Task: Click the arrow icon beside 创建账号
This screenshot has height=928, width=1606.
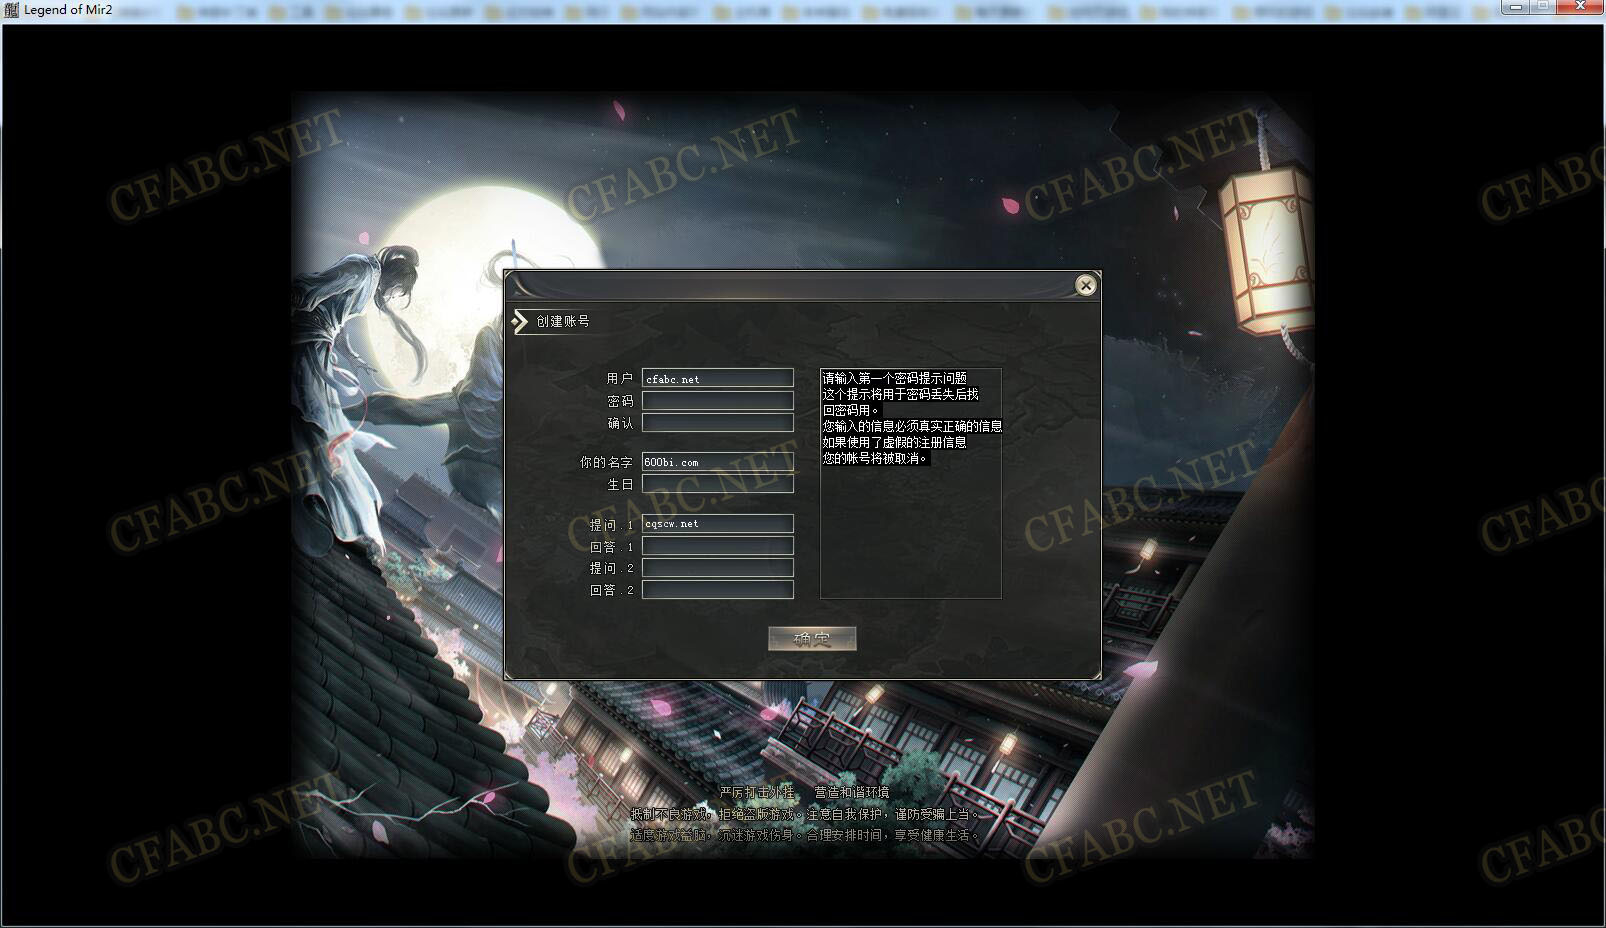Action: tap(519, 321)
